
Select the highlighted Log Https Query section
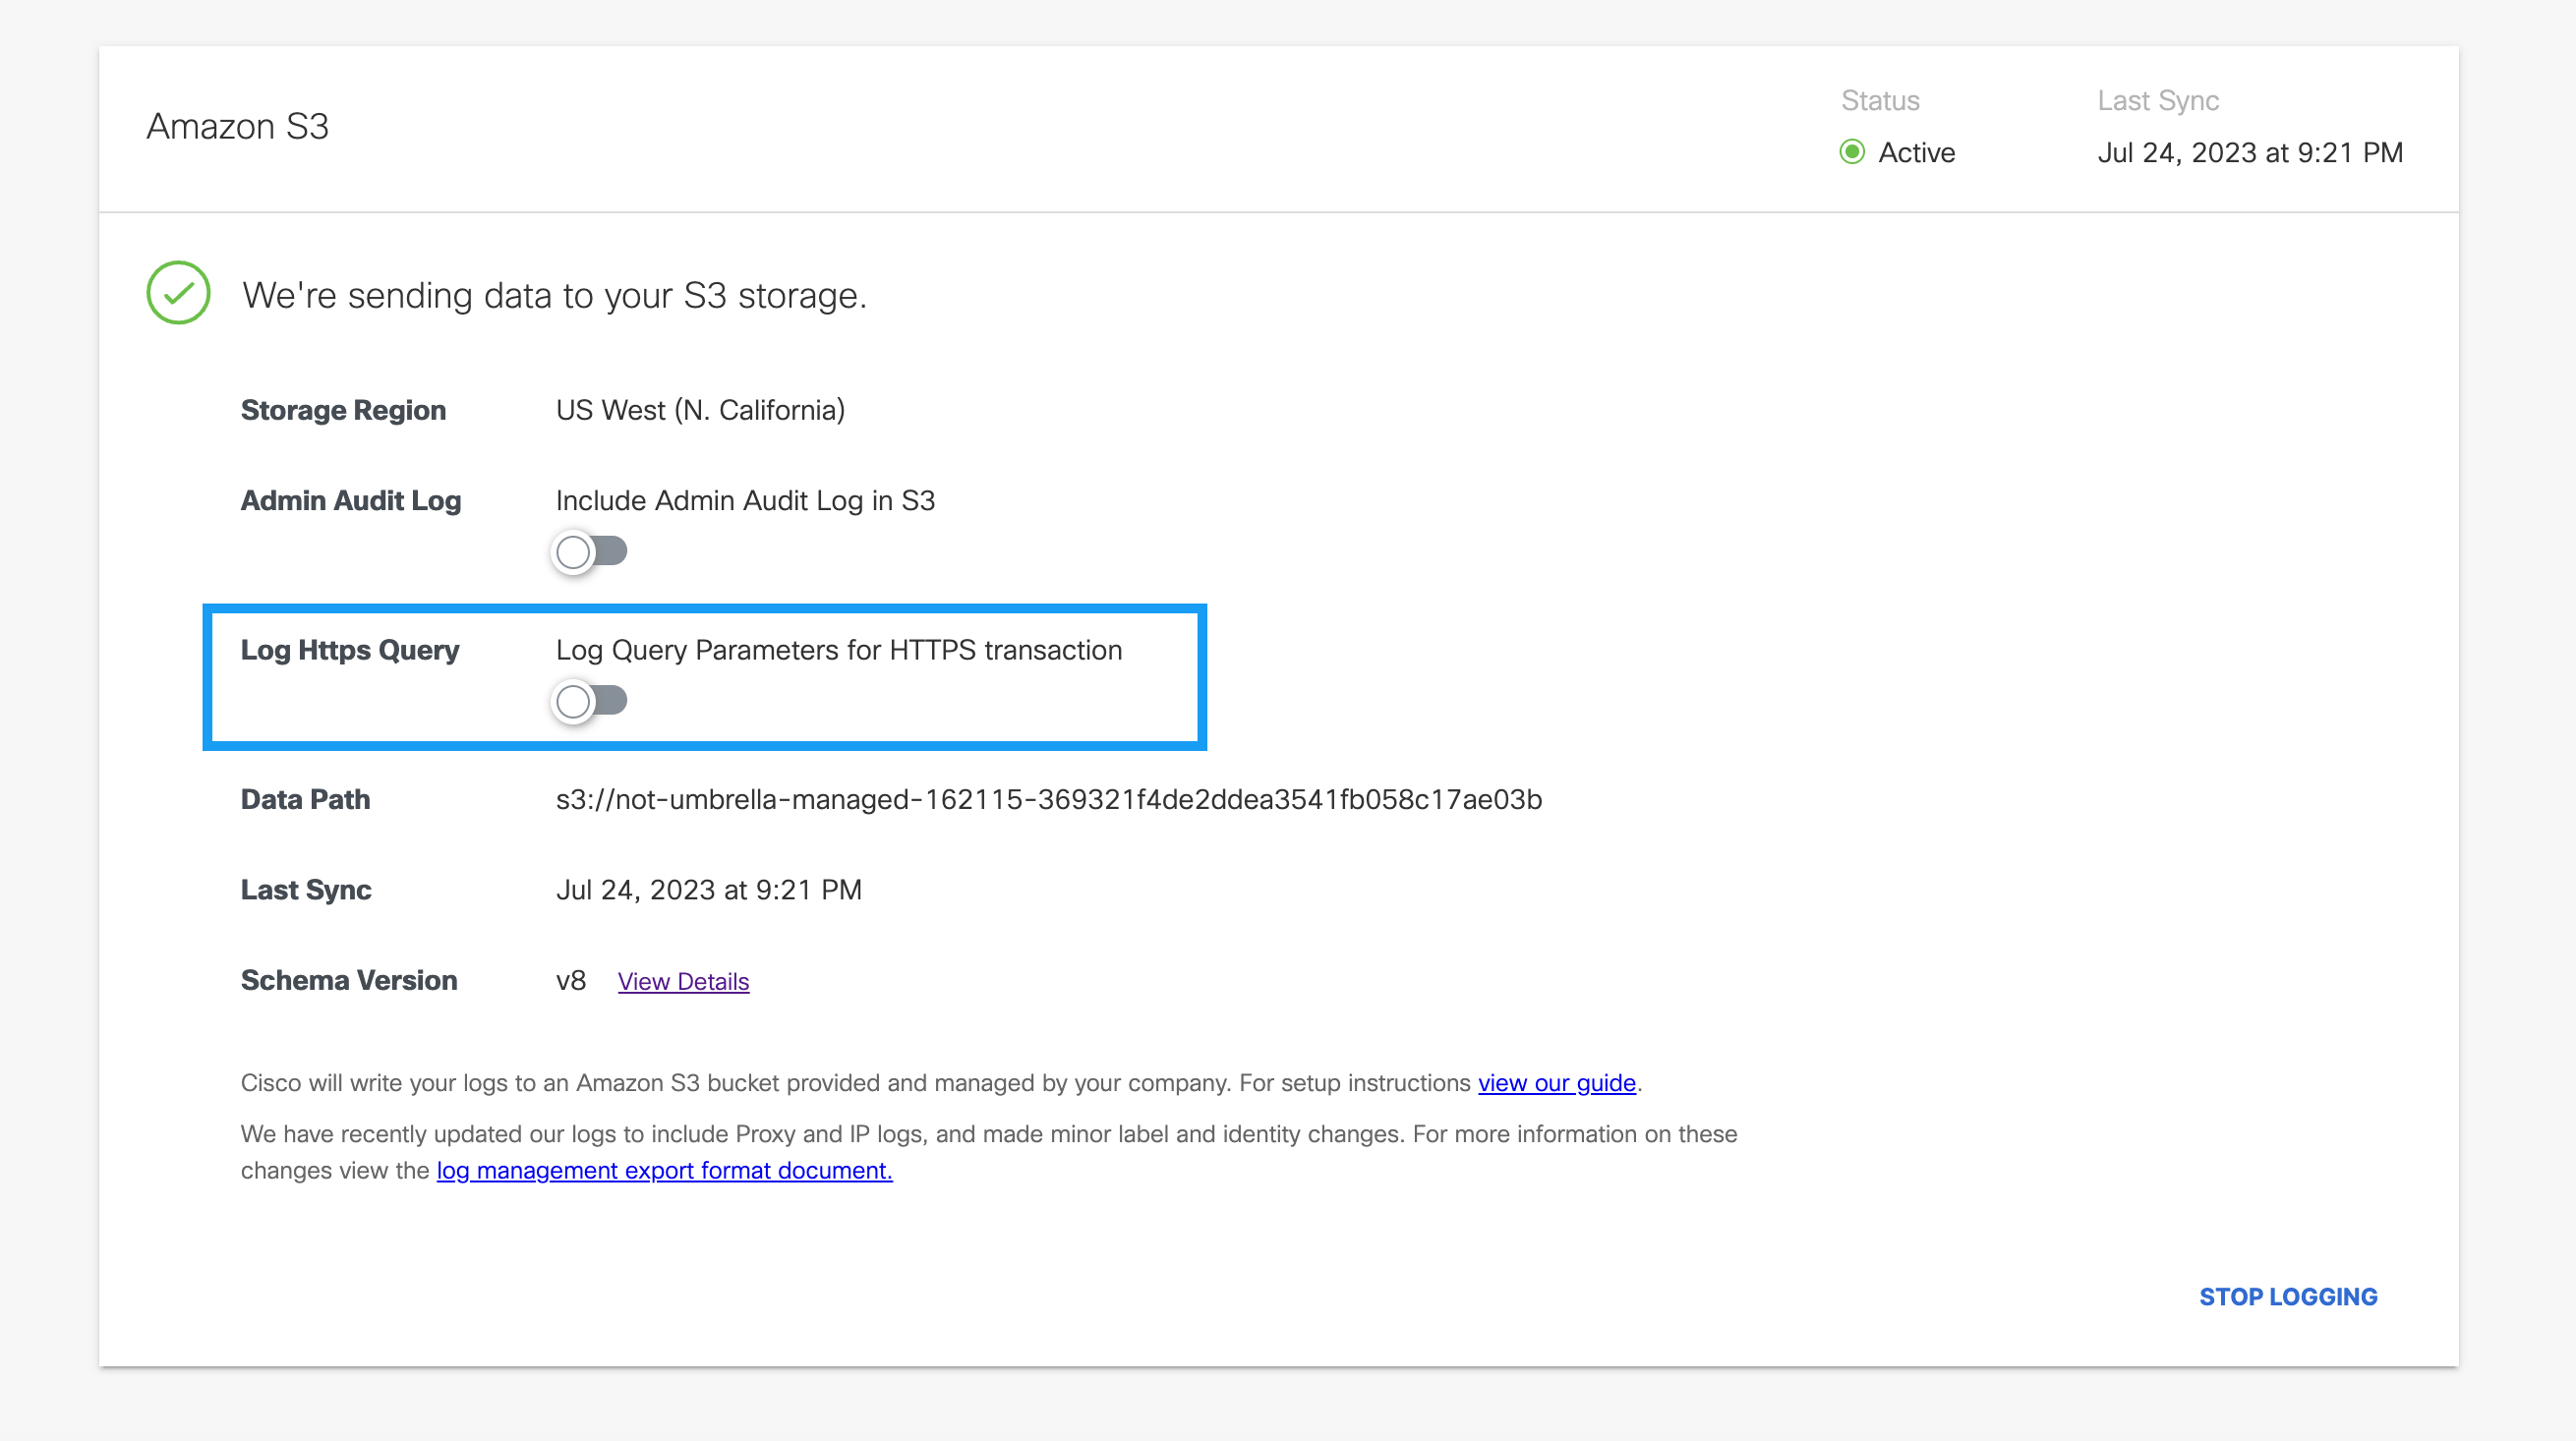tap(706, 677)
